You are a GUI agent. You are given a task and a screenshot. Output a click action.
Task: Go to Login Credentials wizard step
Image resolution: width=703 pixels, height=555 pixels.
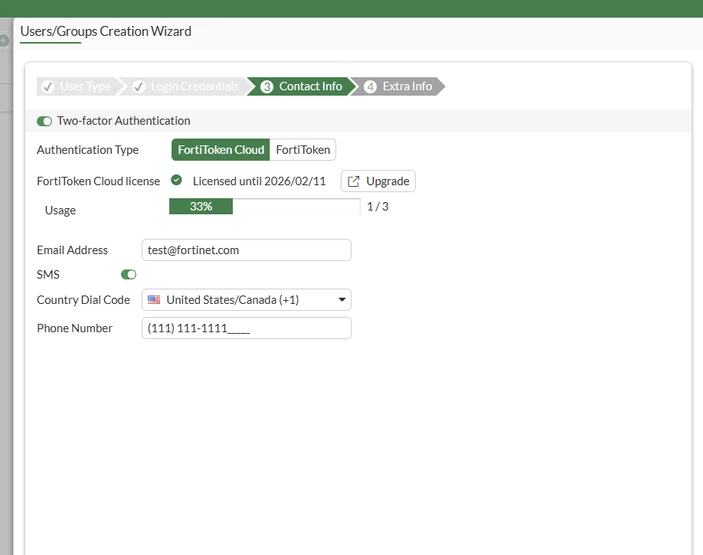coord(187,86)
